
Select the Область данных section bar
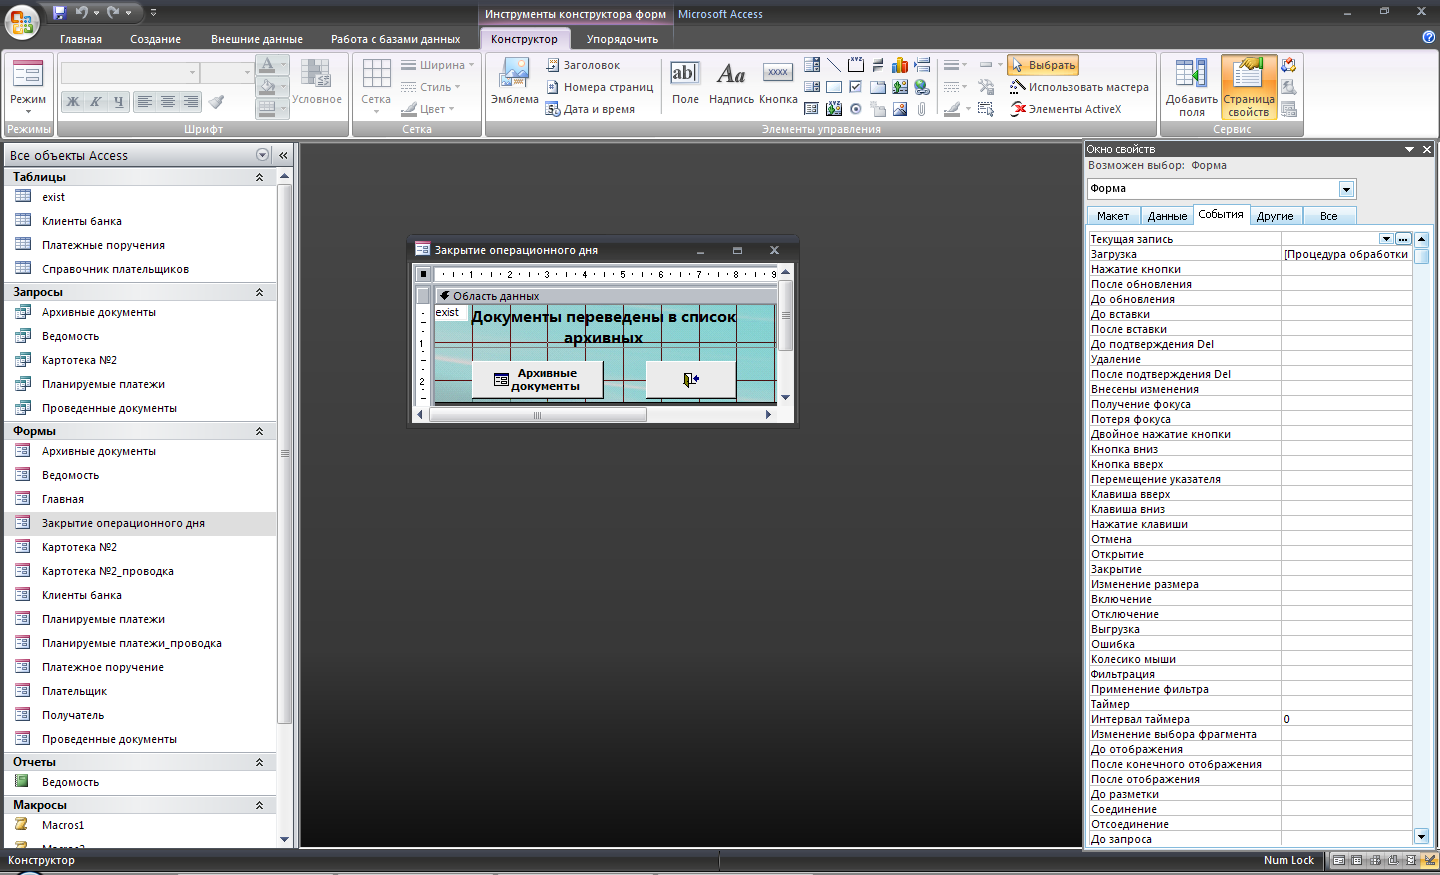point(606,296)
